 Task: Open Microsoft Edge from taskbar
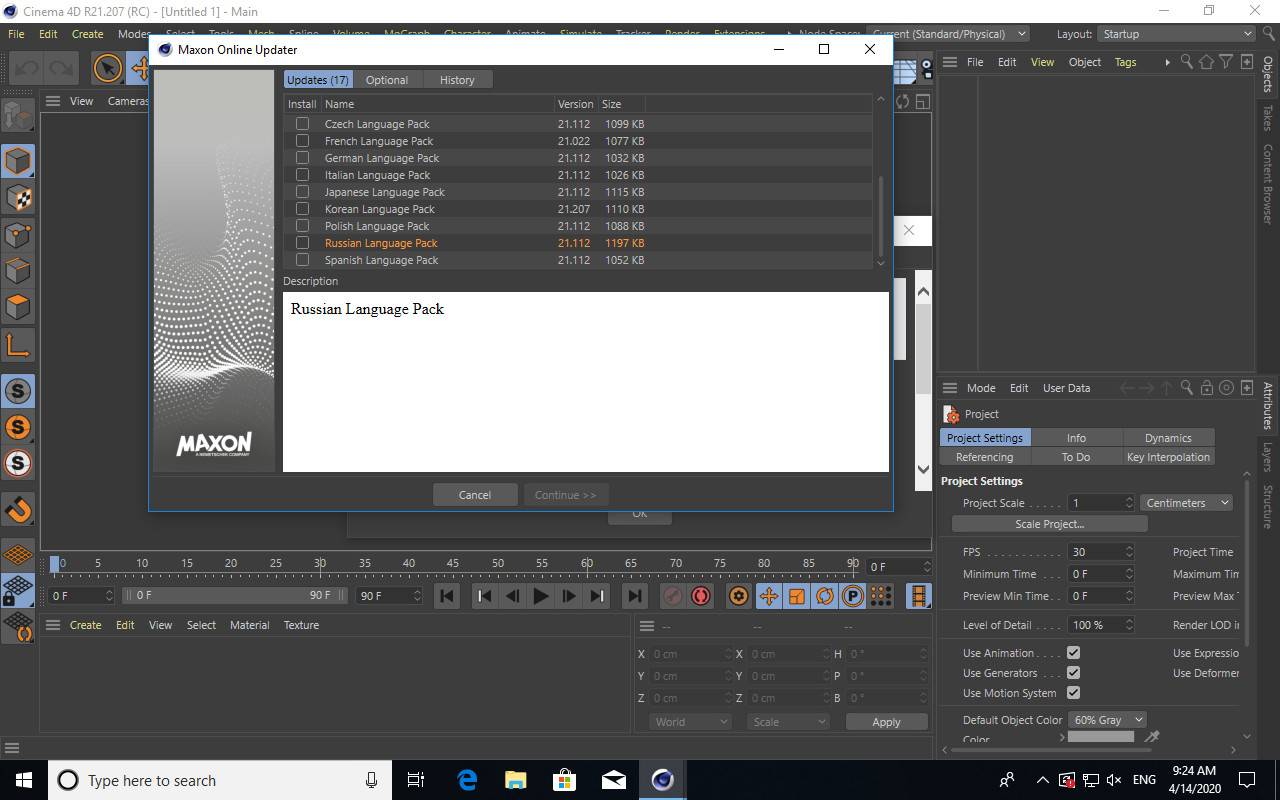point(467,780)
